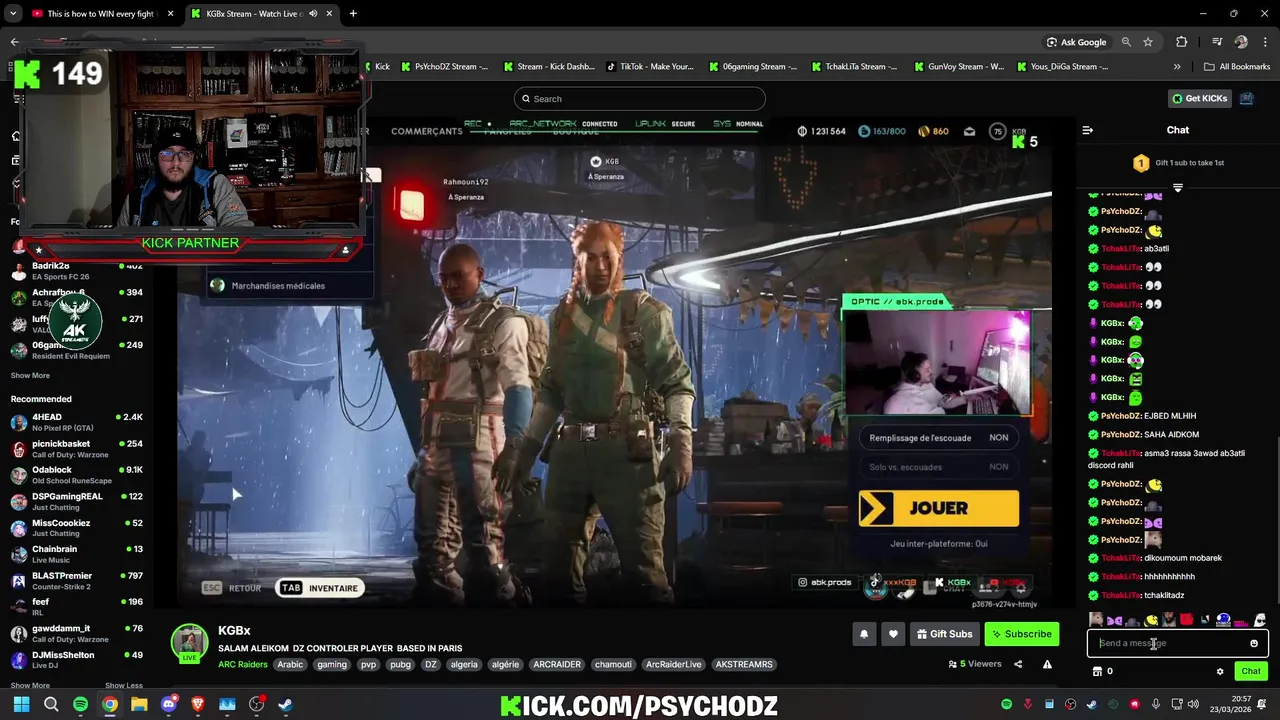Collapse the chat panel with the arrow icon
This screenshot has width=1280, height=720.
click(1088, 130)
